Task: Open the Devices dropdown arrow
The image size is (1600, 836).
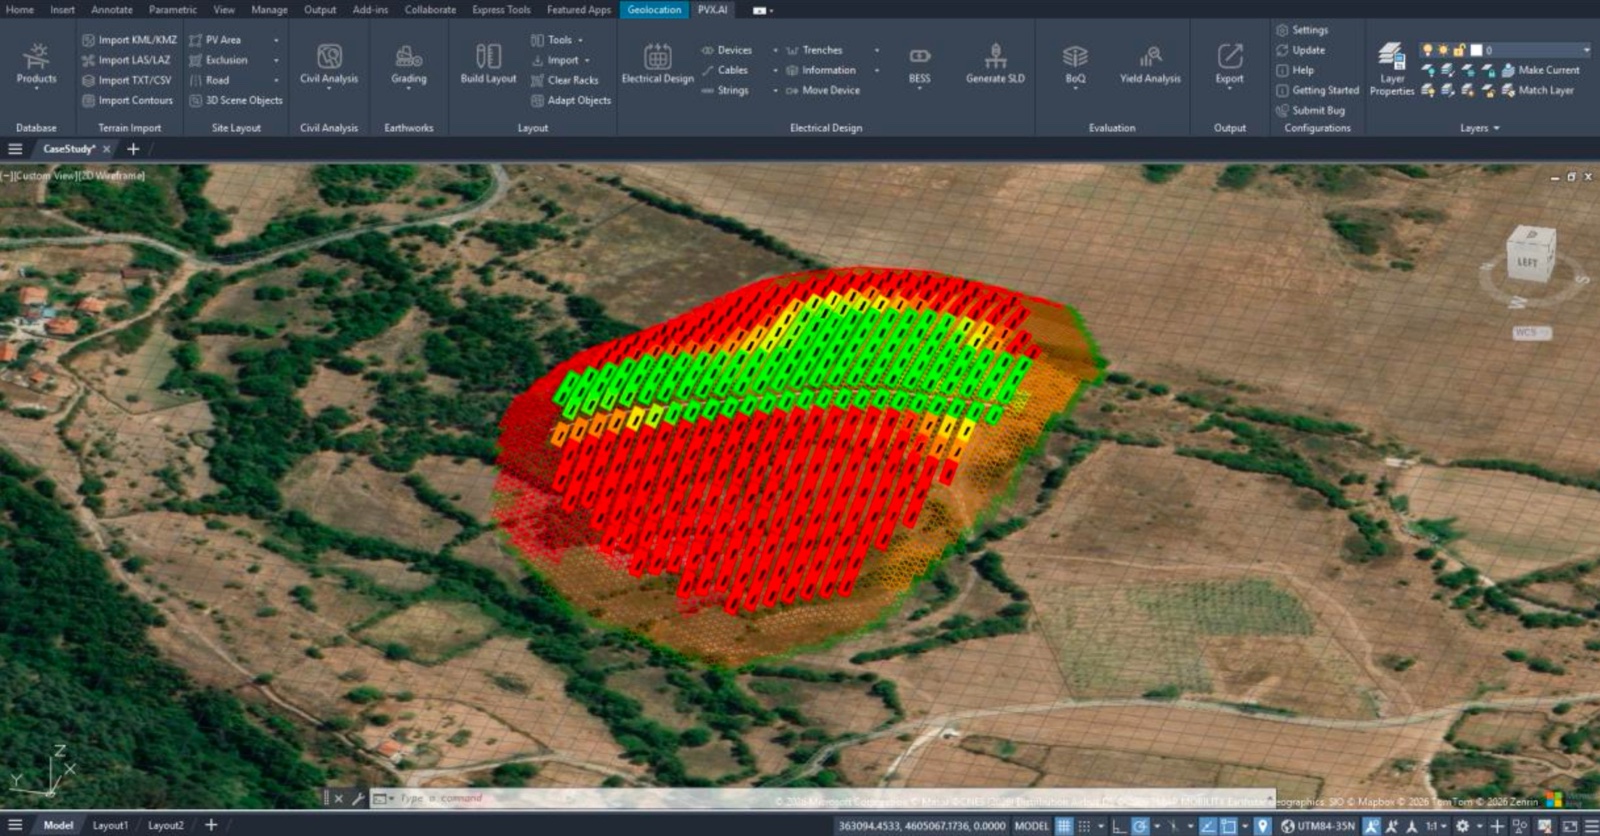Action: 775,50
